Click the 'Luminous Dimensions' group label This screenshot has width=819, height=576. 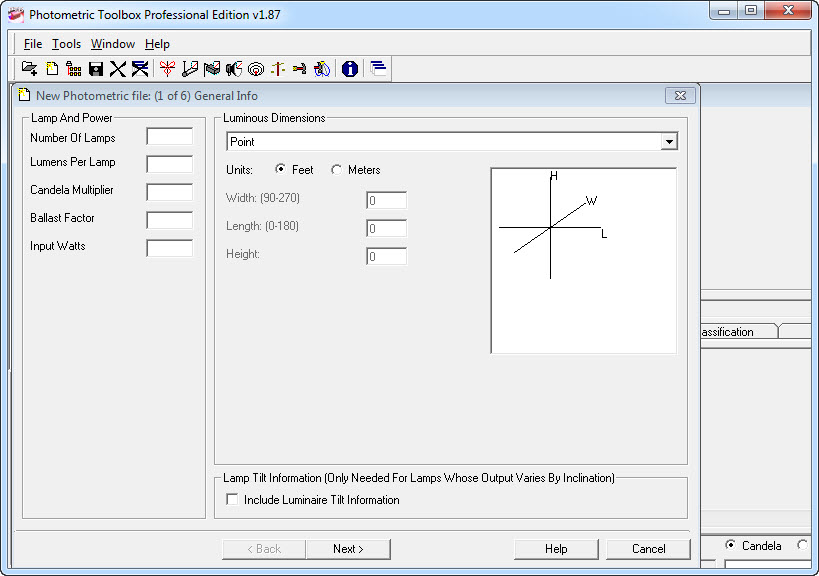tap(274, 118)
